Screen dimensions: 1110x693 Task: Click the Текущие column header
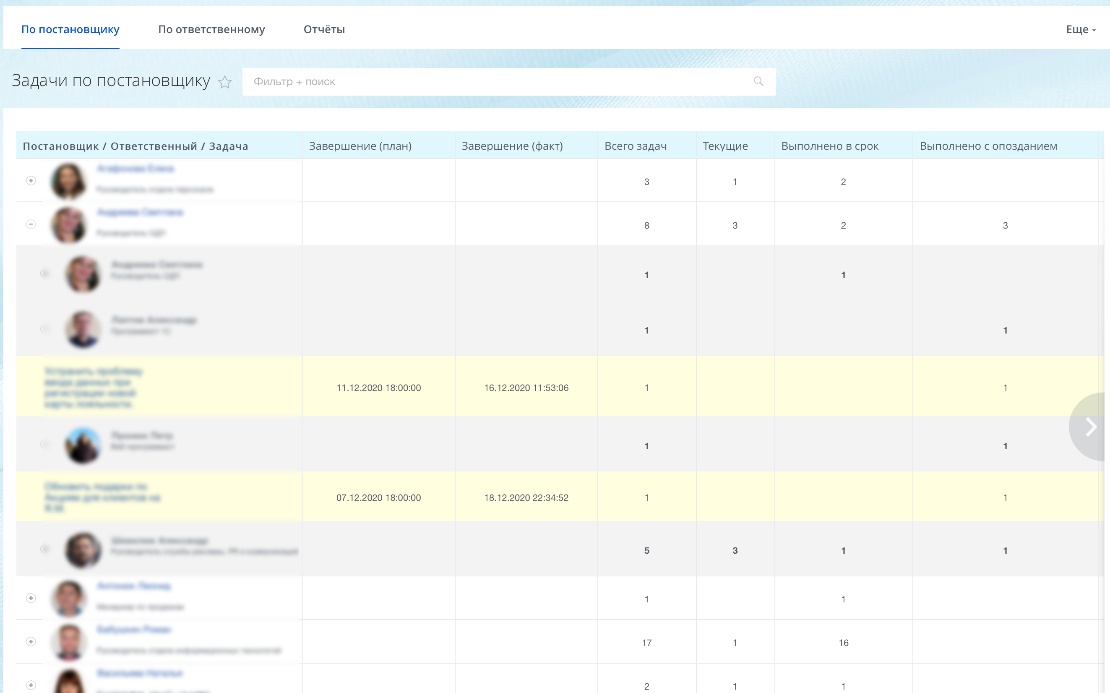[726, 146]
